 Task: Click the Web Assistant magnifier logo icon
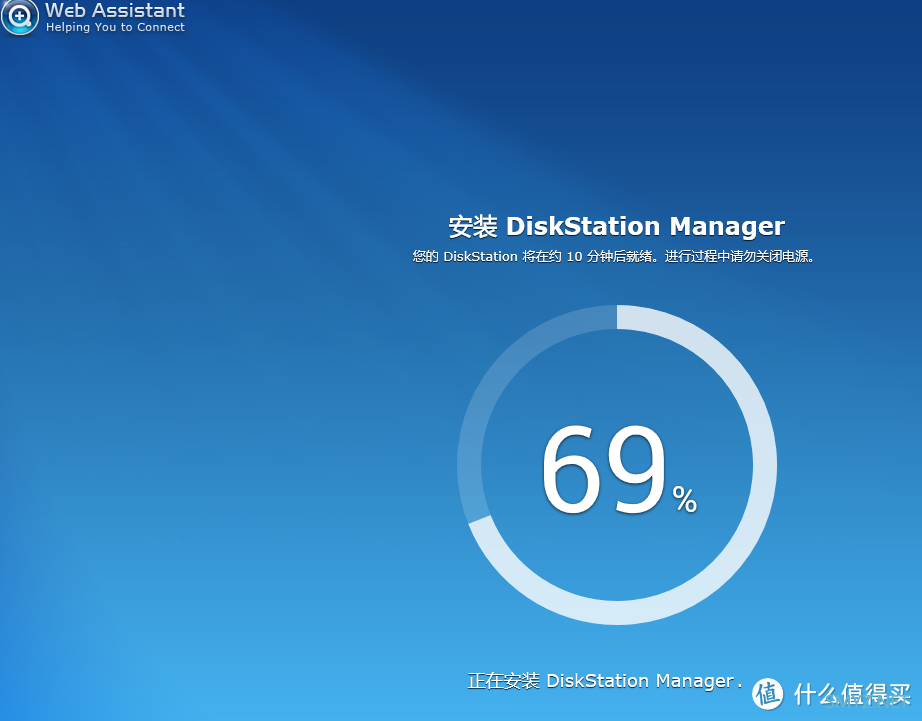[19, 17]
